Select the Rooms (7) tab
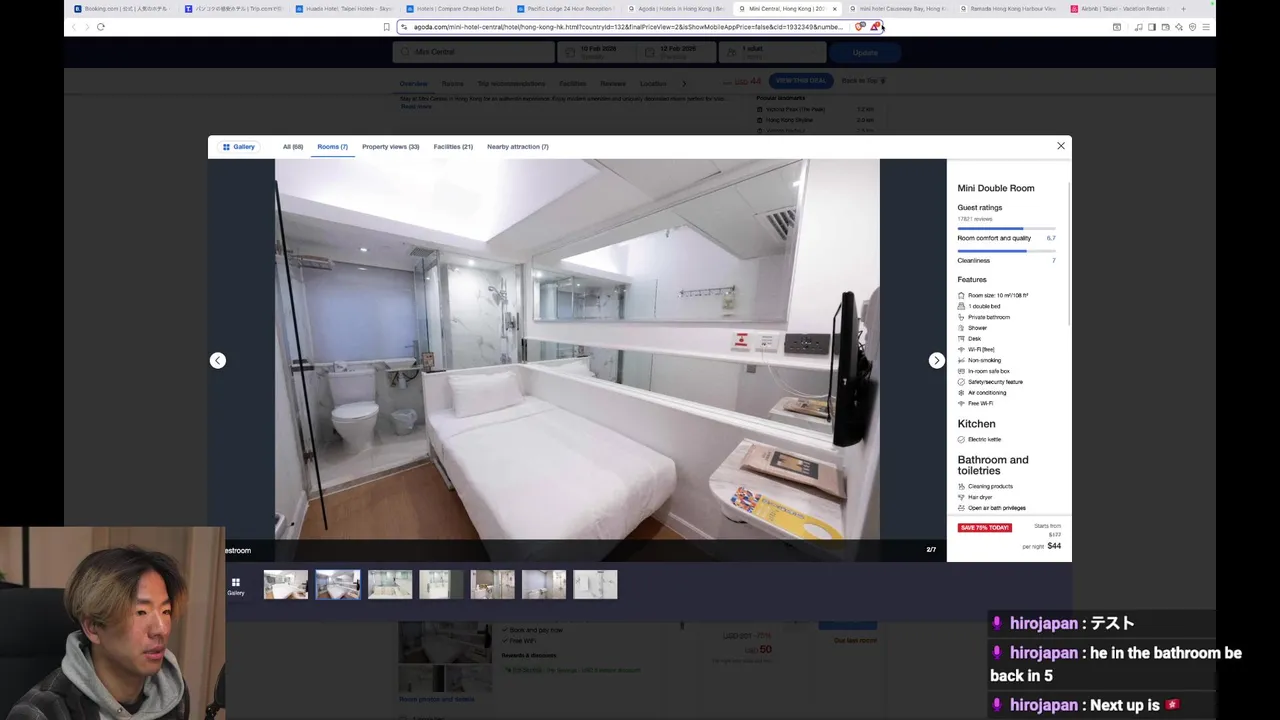The height and width of the screenshot is (720, 1280). 332,147
